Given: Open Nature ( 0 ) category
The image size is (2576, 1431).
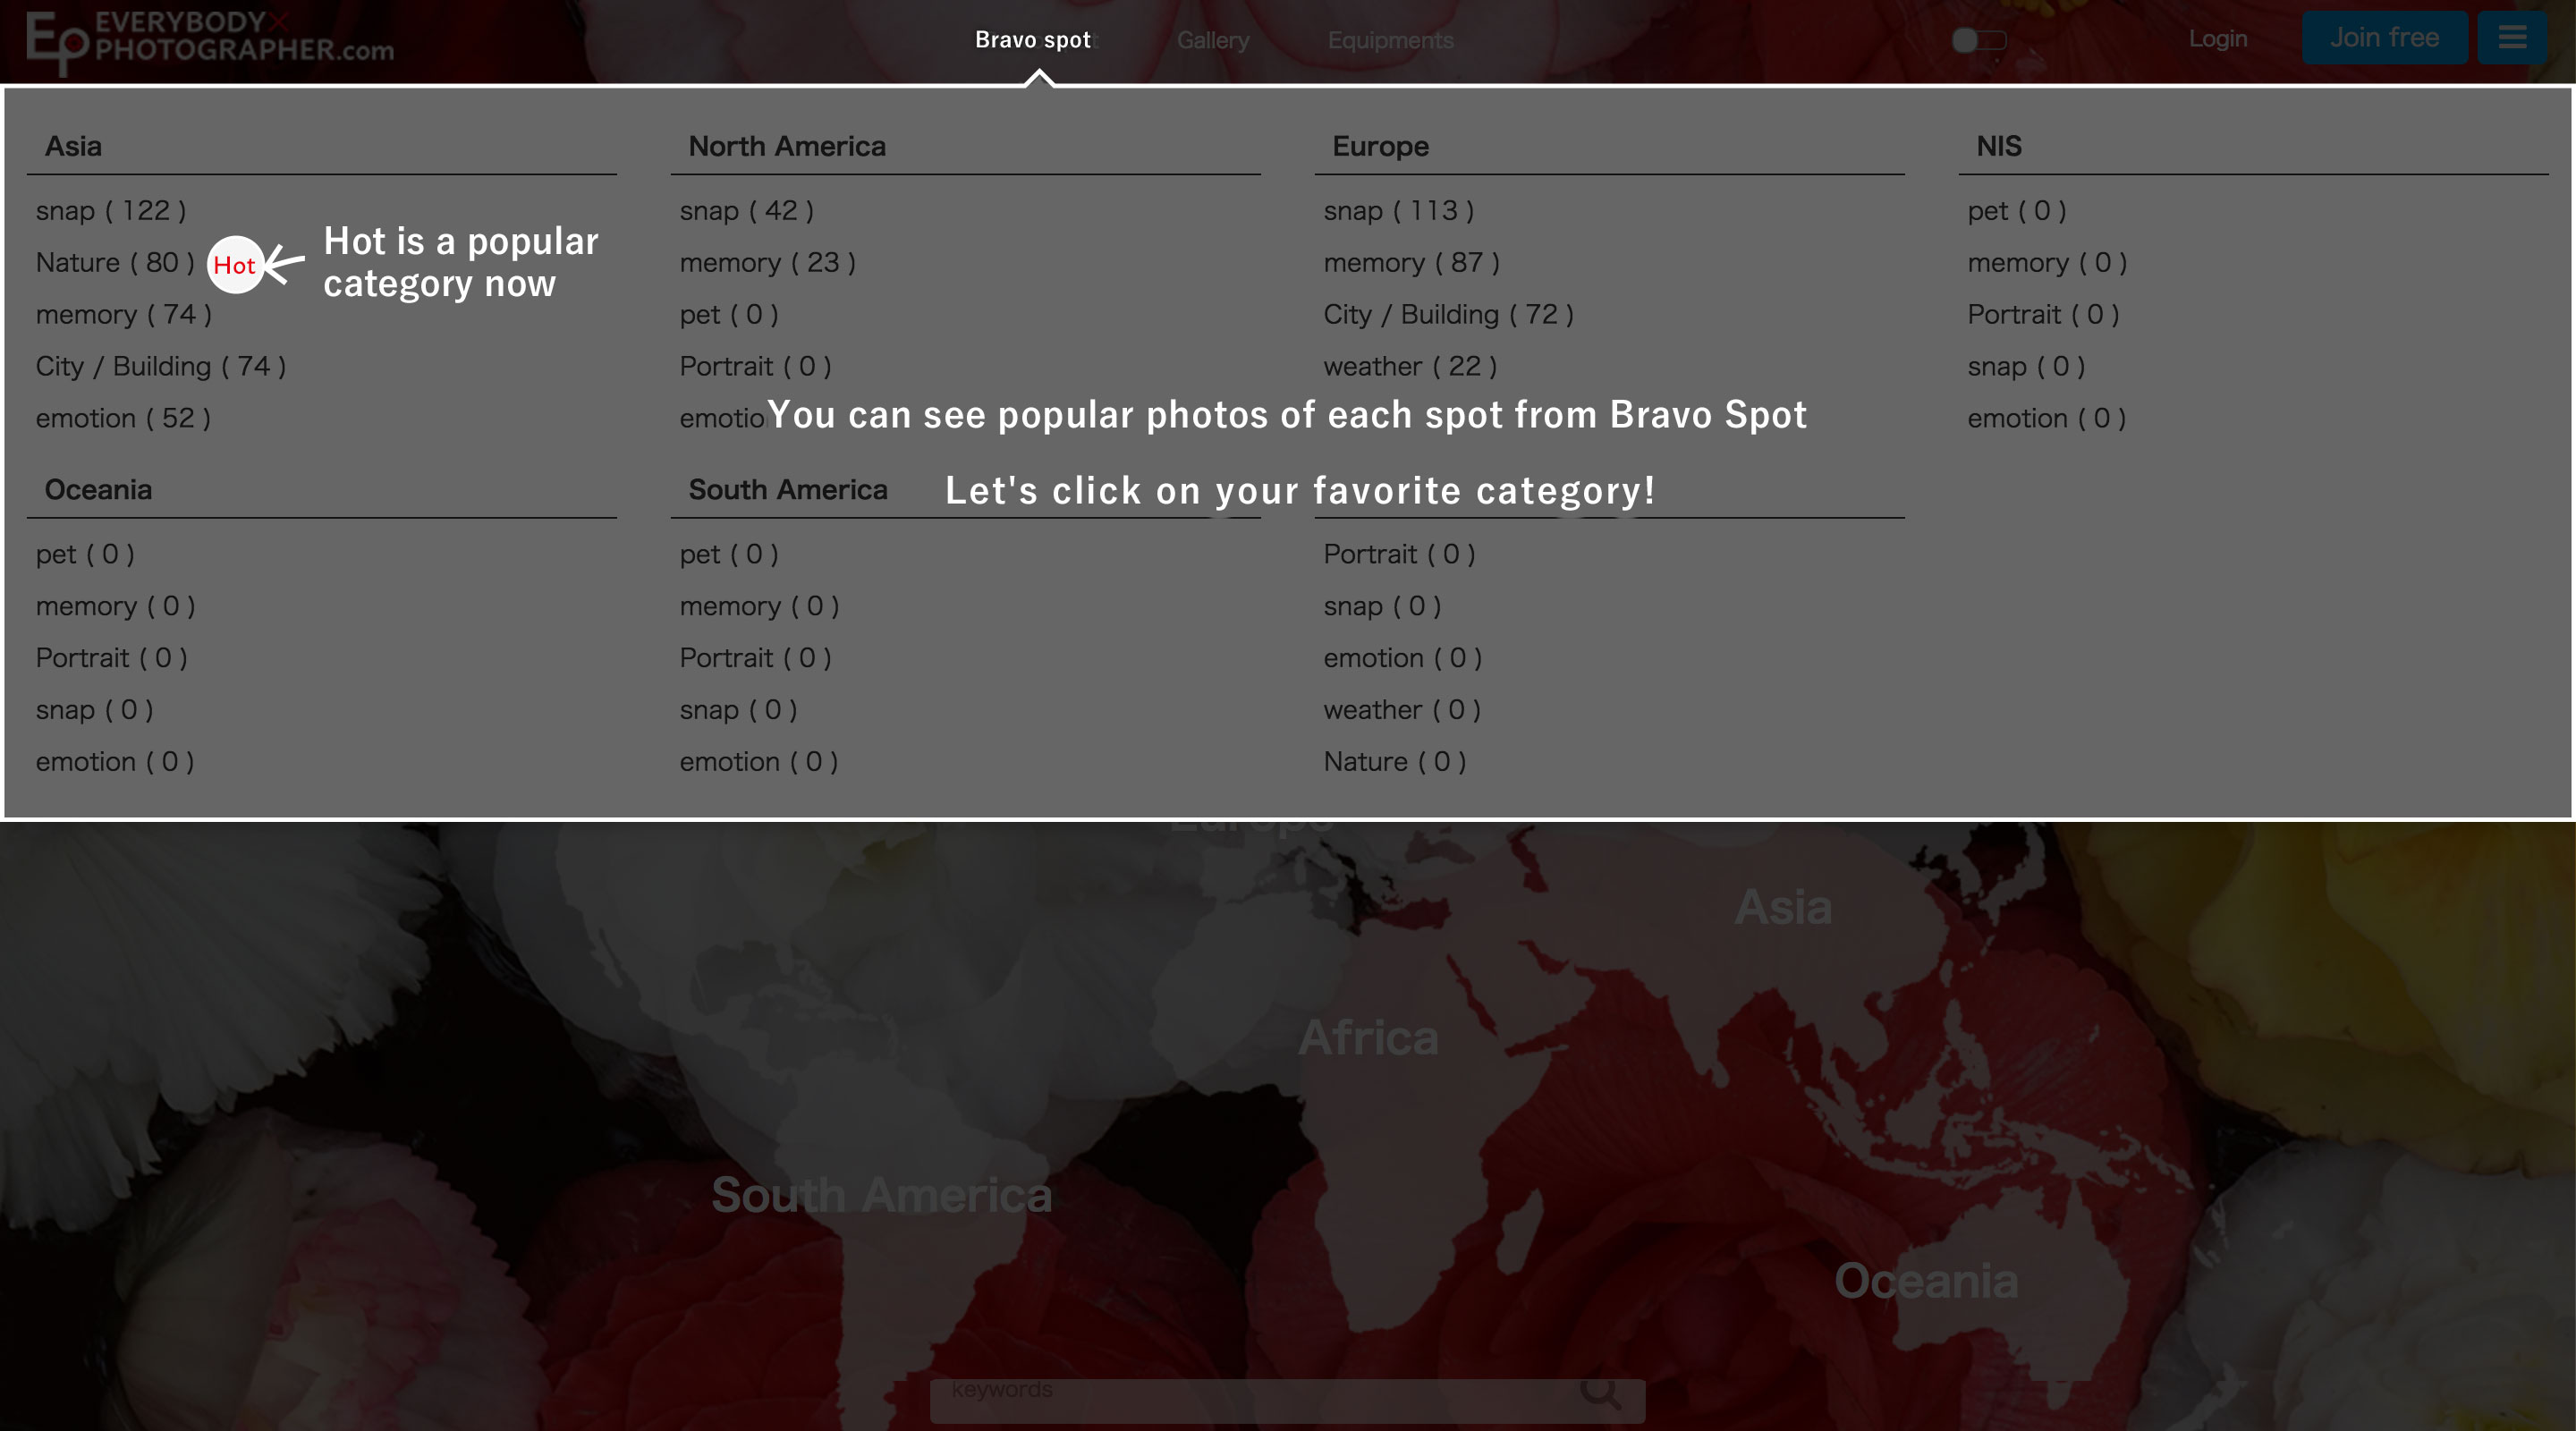Looking at the screenshot, I should pos(1395,763).
